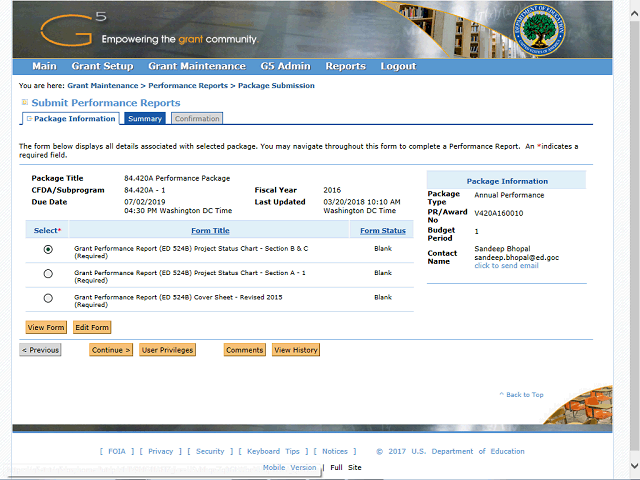The width and height of the screenshot is (640, 480).
Task: Click the Department of Education seal
Action: tap(539, 31)
